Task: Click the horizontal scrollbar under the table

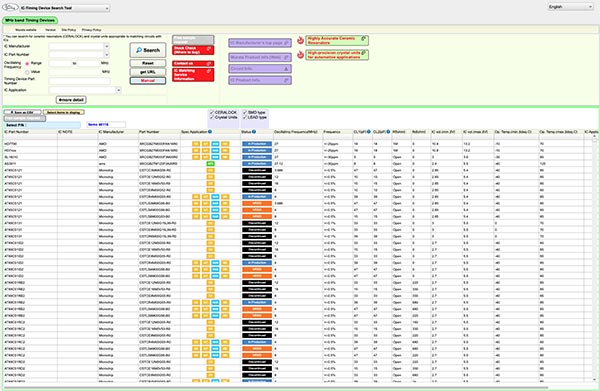Action: [x=276, y=387]
